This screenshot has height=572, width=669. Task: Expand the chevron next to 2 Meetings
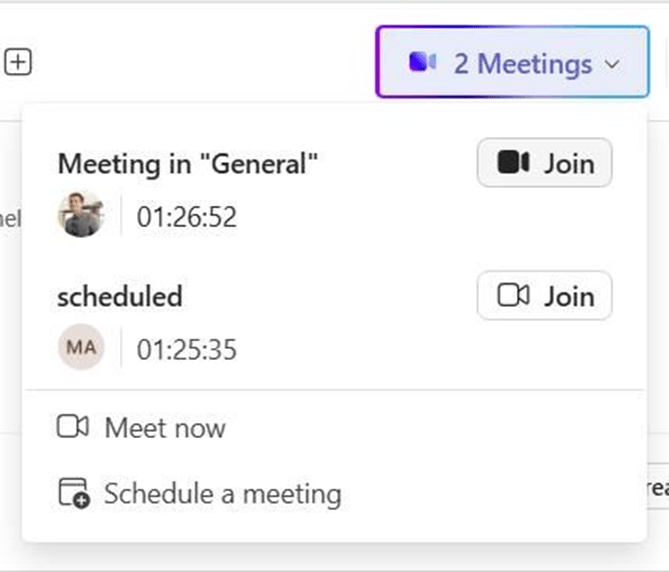612,64
